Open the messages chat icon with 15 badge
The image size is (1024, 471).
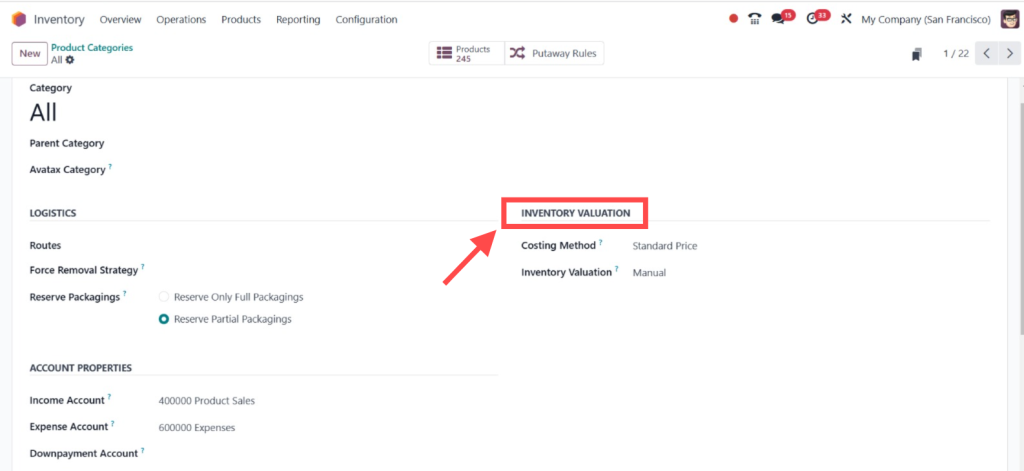click(778, 19)
